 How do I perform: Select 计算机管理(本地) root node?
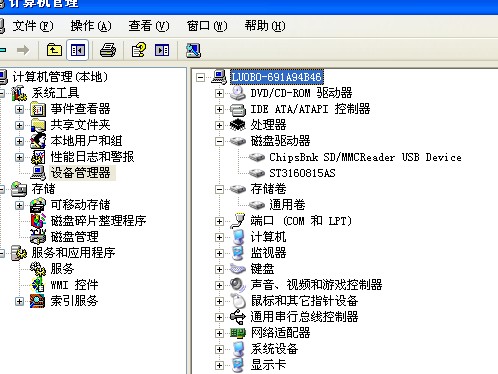tap(60, 77)
